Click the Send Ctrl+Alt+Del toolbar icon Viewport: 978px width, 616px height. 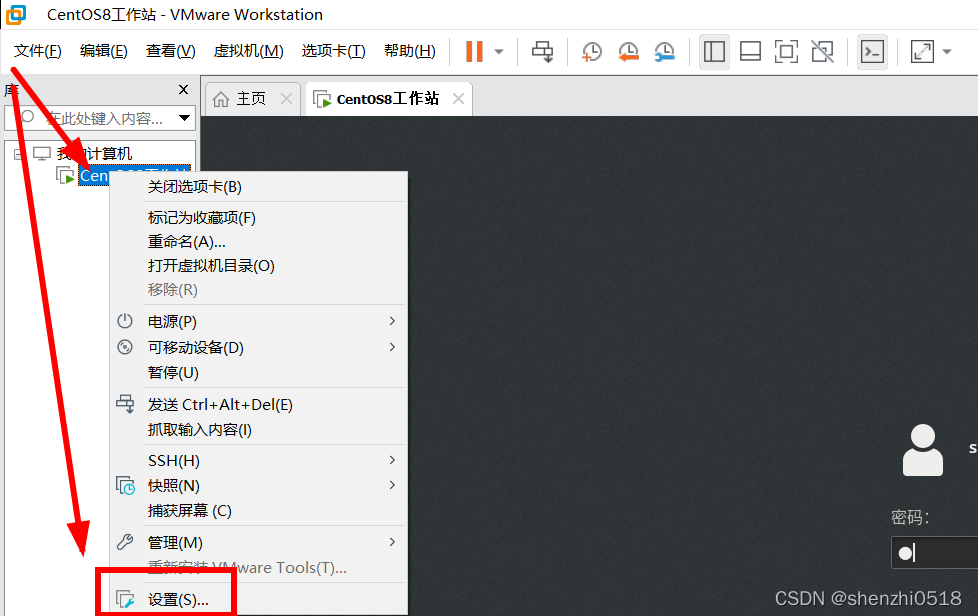(542, 51)
